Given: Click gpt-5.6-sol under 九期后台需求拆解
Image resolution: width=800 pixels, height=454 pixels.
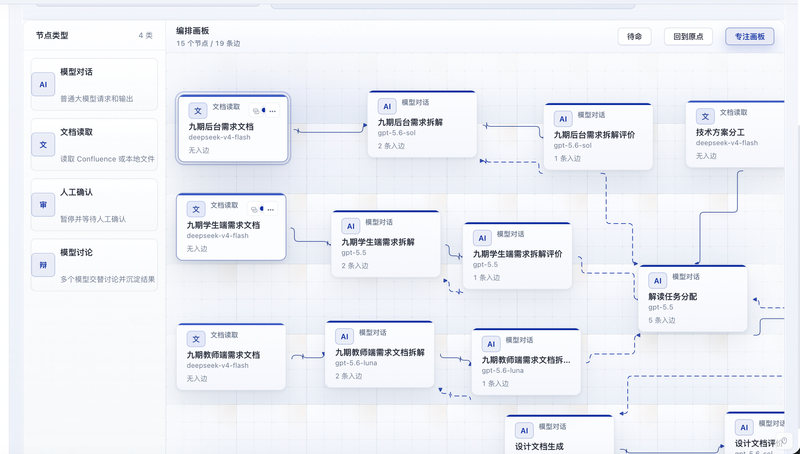Looking at the screenshot, I should tap(396, 133).
